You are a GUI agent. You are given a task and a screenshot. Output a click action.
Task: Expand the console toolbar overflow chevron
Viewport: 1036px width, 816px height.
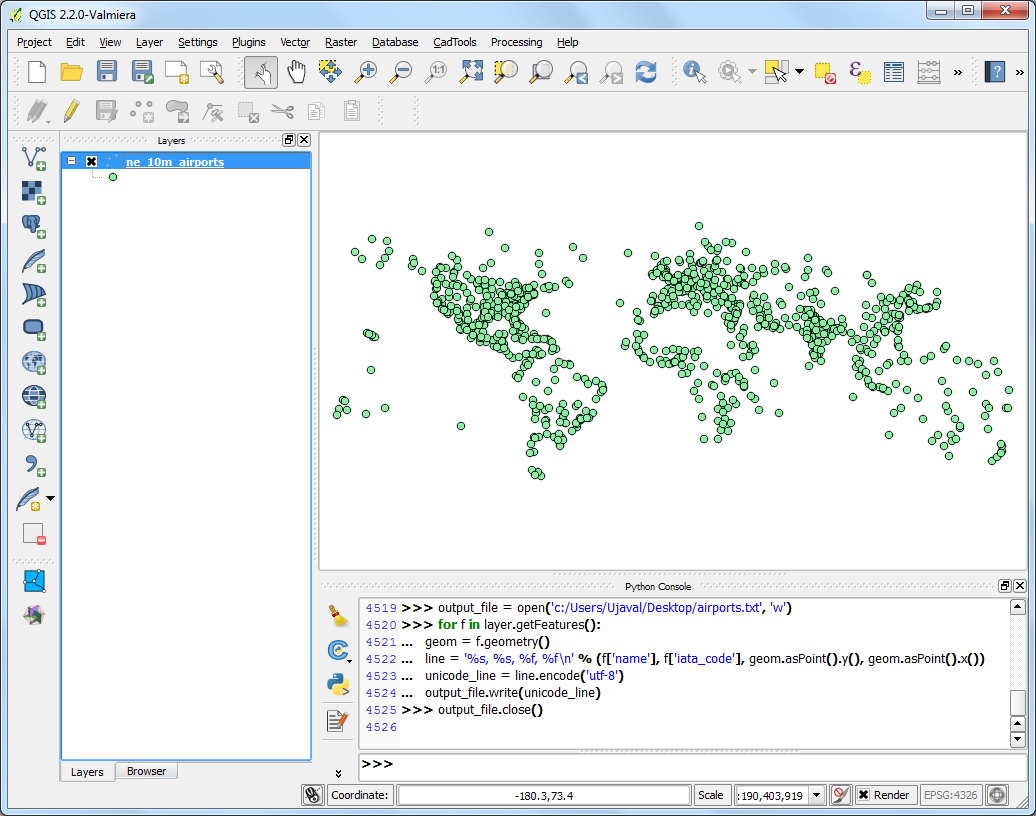[338, 773]
